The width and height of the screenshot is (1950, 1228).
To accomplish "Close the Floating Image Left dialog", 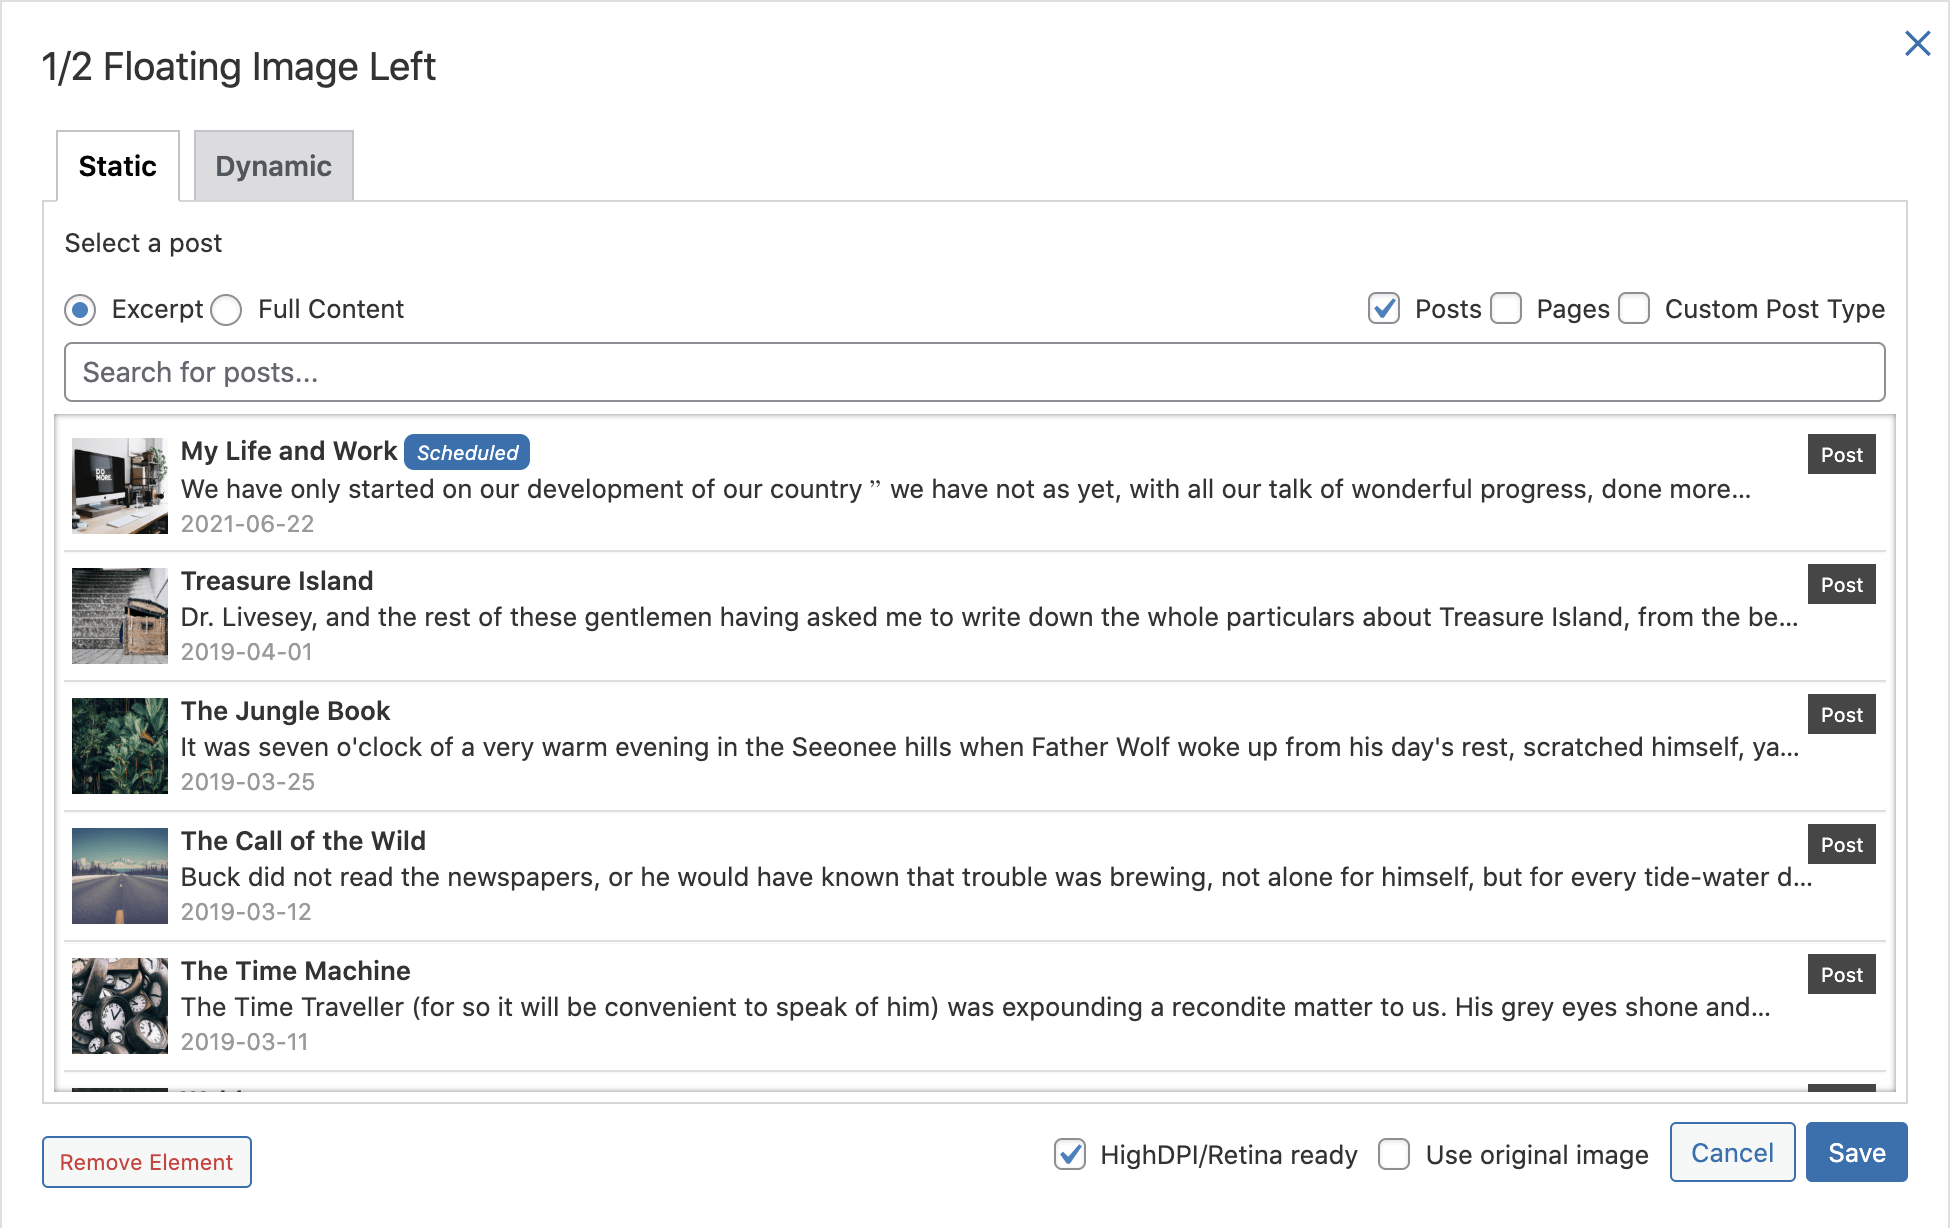I will point(1917,43).
